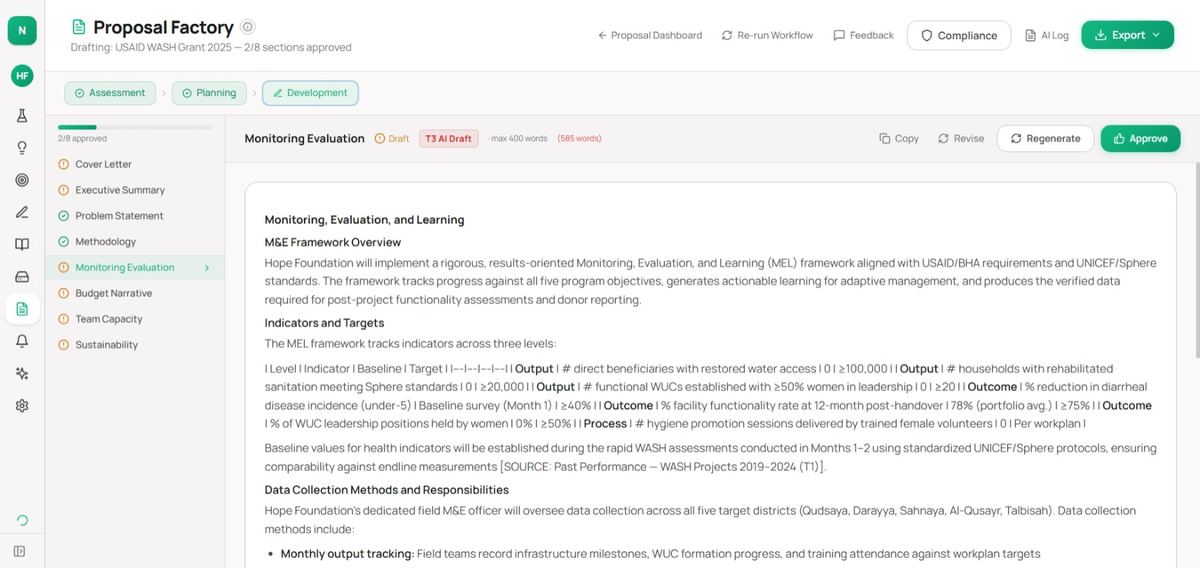1200x568 pixels.
Task: Regenerate the Monitoring Evaluation section
Action: tap(1045, 139)
